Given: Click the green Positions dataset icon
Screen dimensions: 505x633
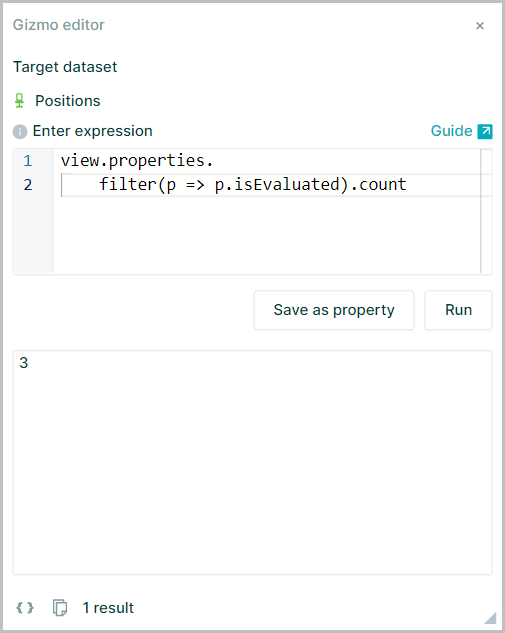Looking at the screenshot, I should [19, 101].
